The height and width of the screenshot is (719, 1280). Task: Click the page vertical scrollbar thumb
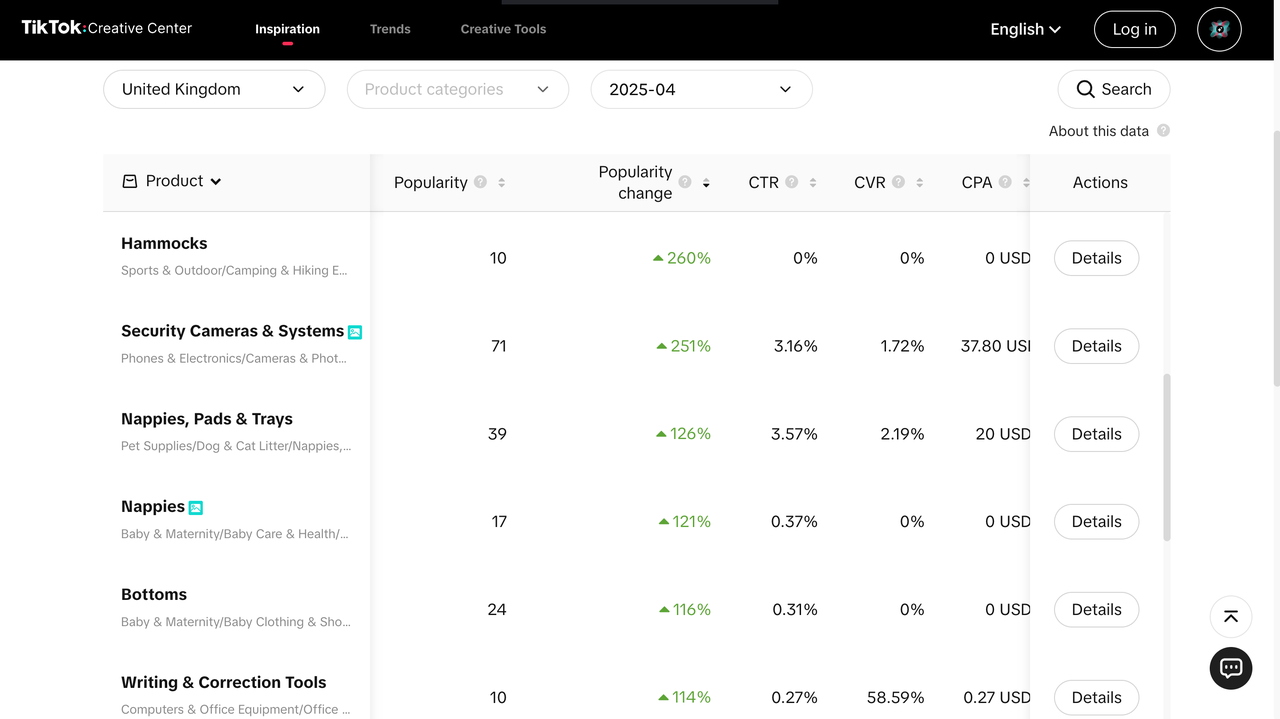point(1274,258)
